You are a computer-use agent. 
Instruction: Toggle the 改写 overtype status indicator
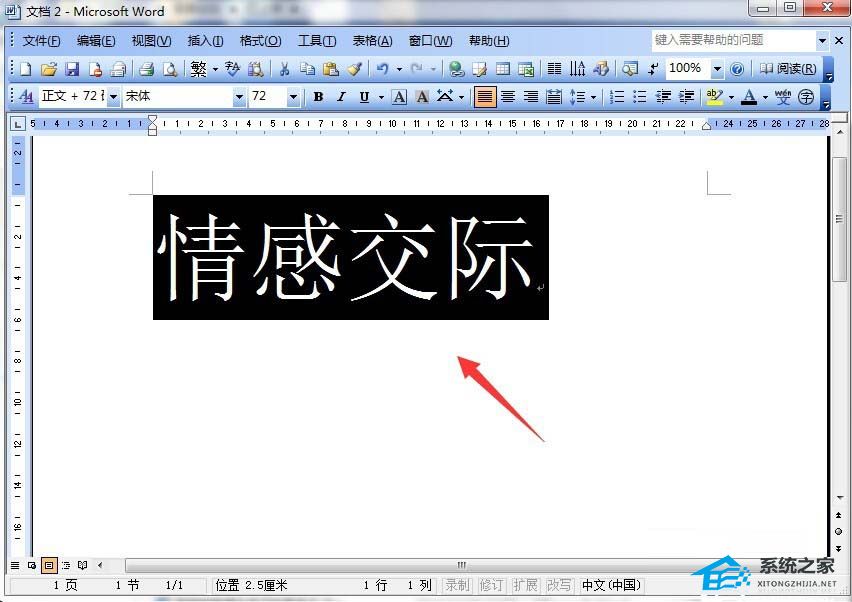(559, 585)
